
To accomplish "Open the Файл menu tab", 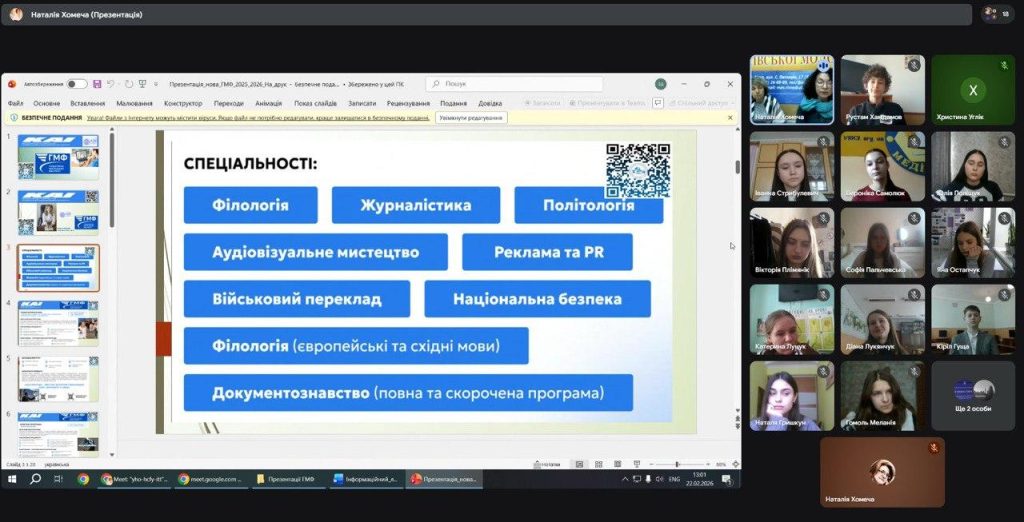I will pyautogui.click(x=16, y=103).
